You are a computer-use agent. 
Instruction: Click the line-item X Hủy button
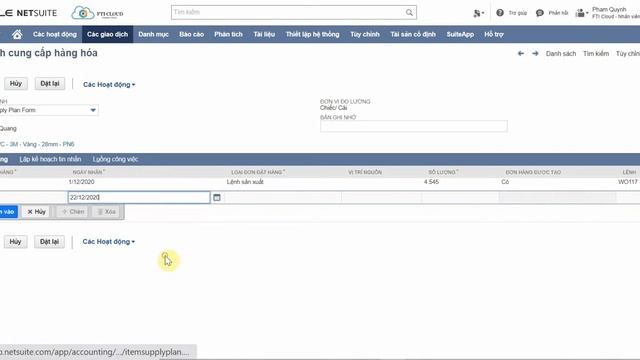37,212
